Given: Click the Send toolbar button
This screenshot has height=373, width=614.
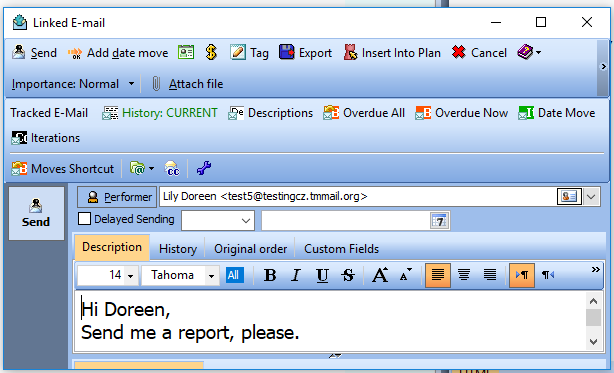Looking at the screenshot, I should (34, 52).
